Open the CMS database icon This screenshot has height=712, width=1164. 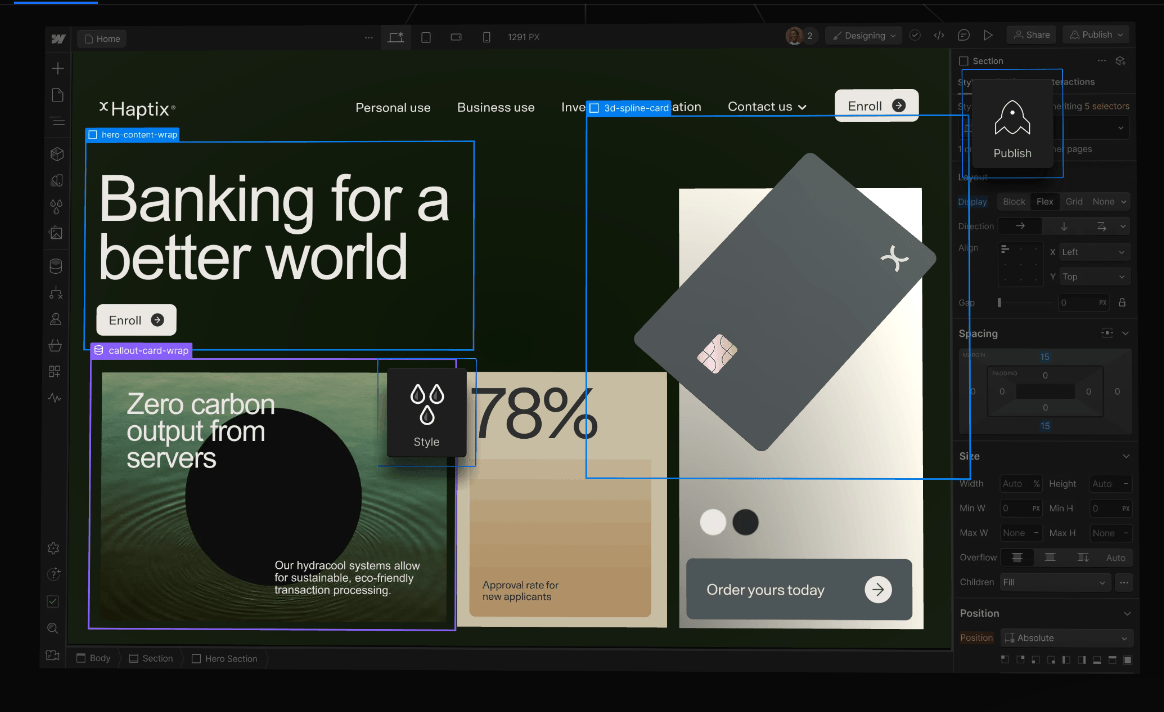tap(56, 266)
